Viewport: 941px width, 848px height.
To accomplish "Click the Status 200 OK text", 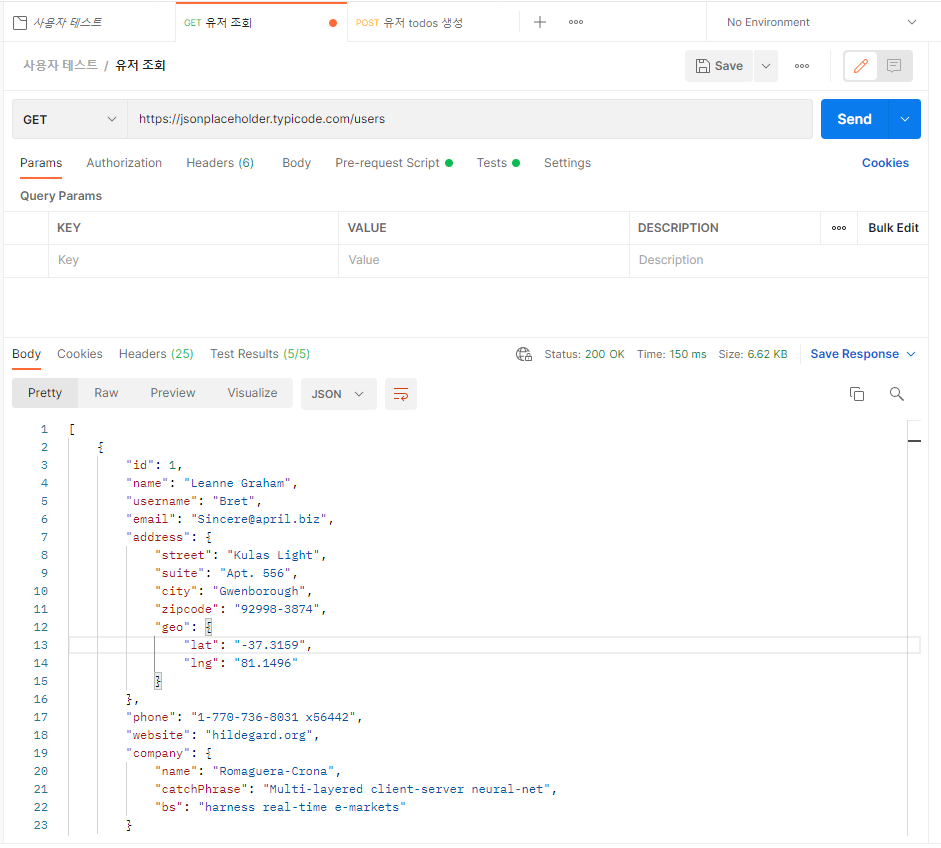I will (x=585, y=355).
